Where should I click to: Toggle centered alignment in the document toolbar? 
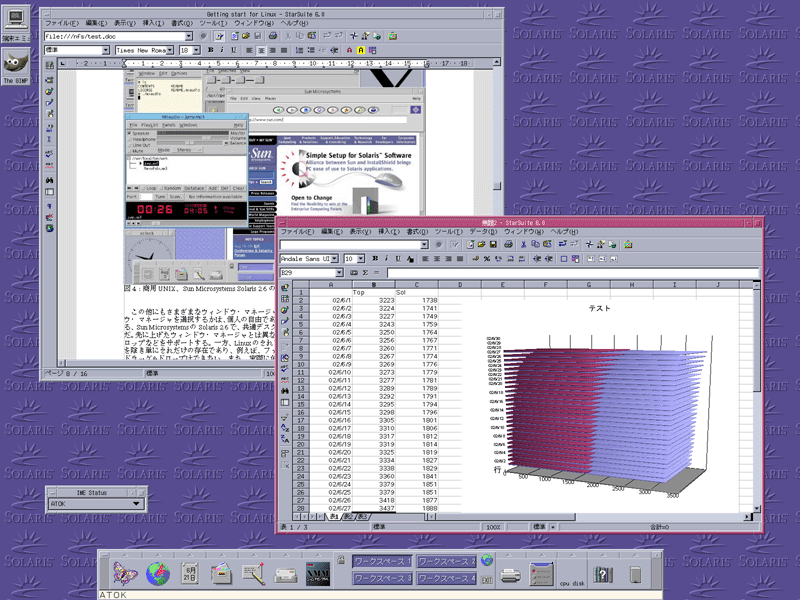261,50
